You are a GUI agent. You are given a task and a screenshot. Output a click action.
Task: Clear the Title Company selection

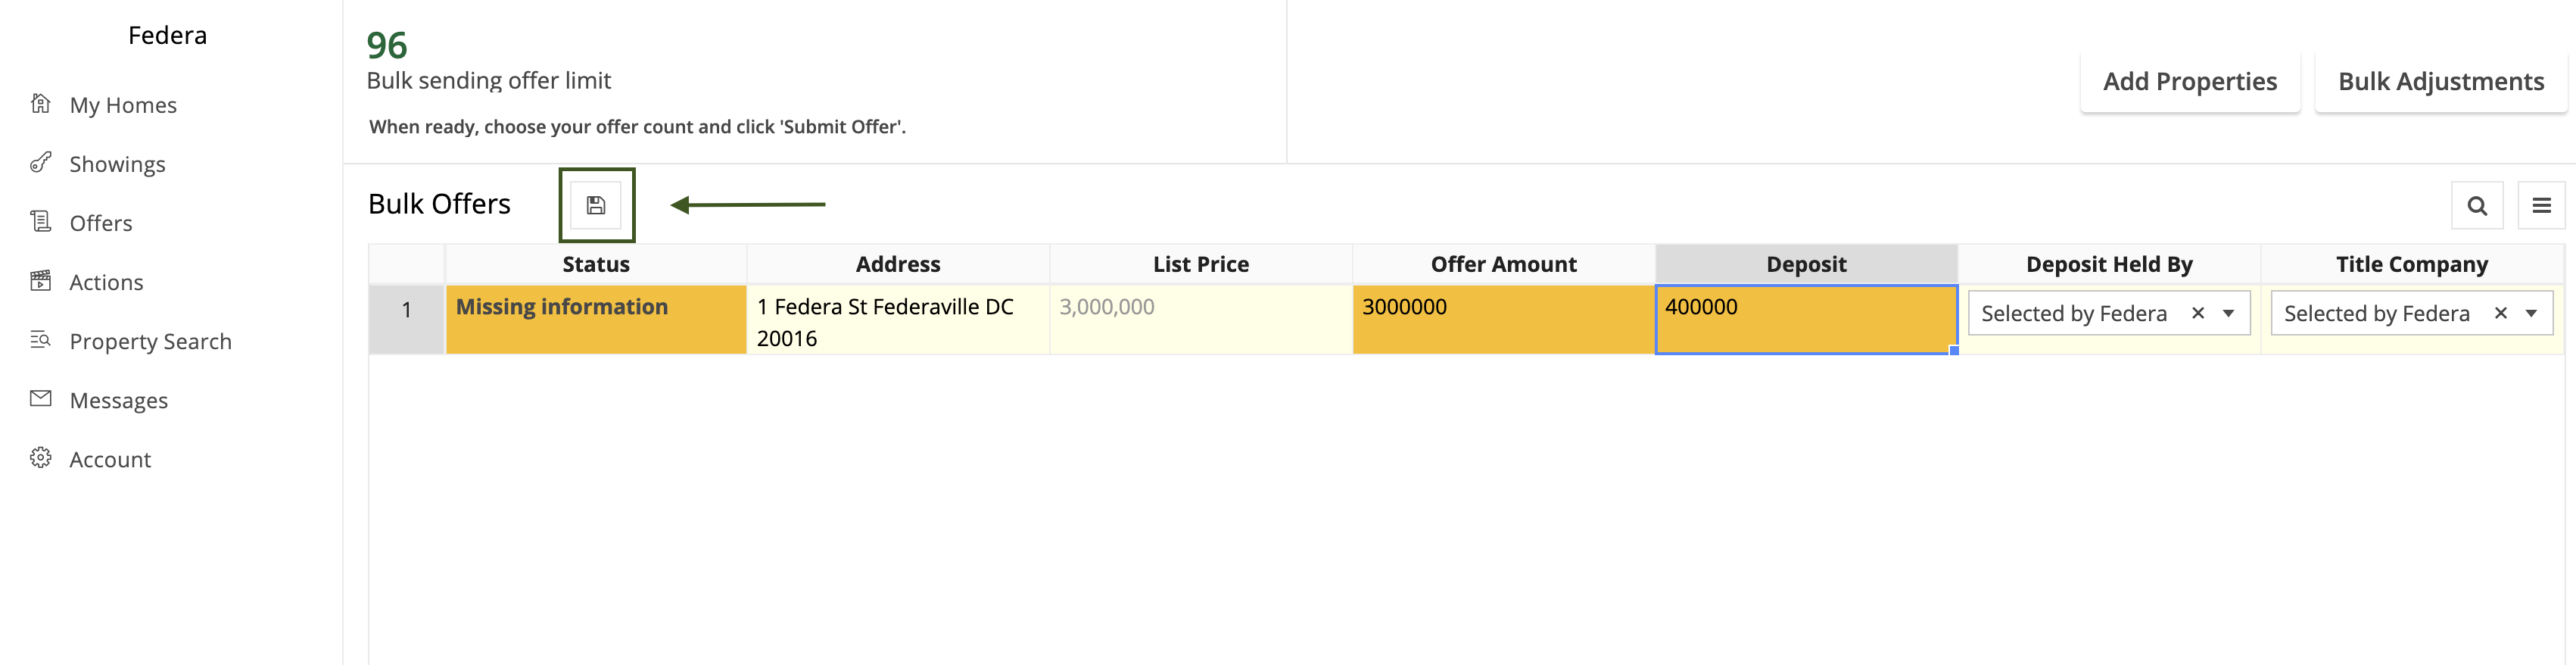(x=2501, y=313)
